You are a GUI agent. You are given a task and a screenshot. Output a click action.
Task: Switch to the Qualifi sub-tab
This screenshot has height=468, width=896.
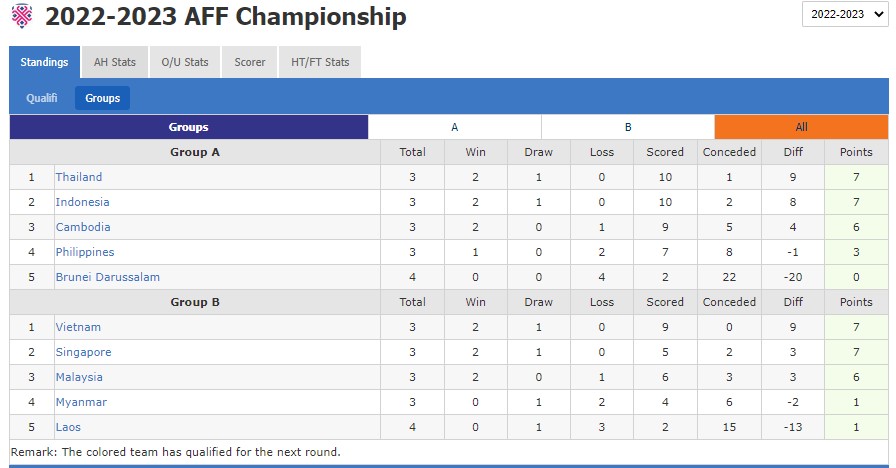coord(42,98)
